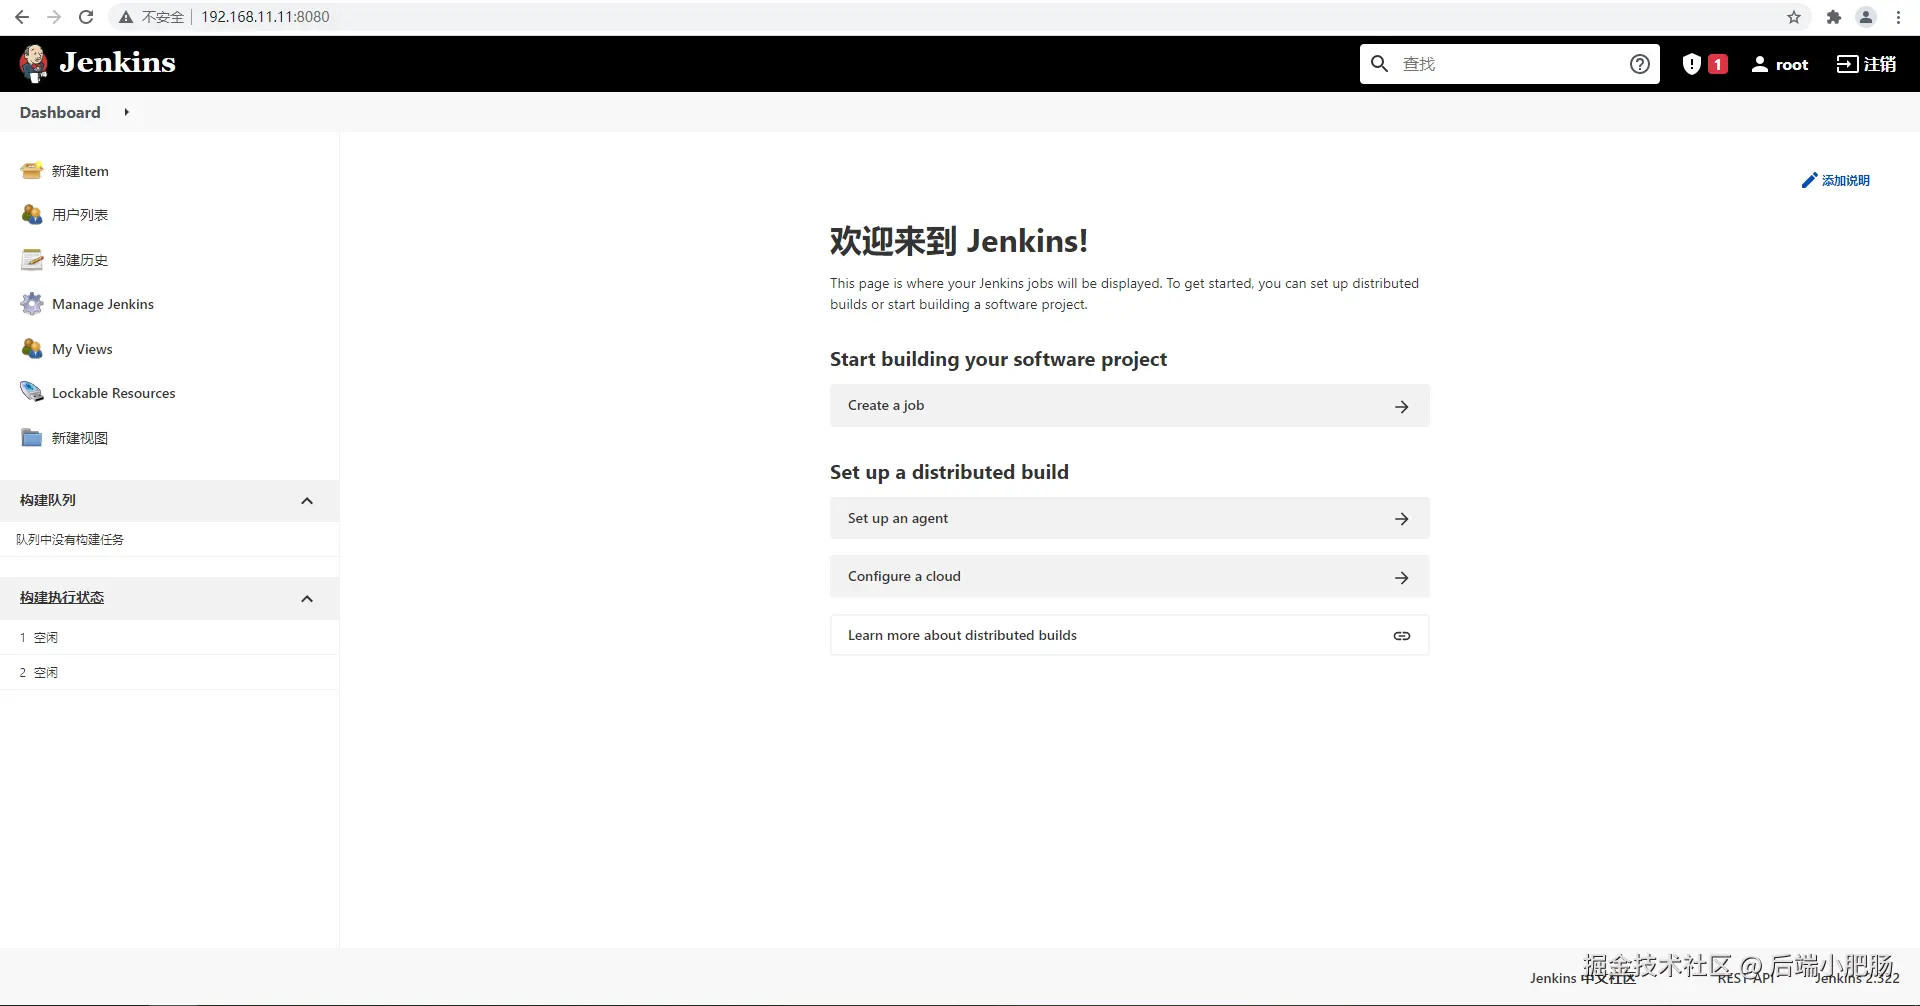Click the search magnifier icon

pyautogui.click(x=1379, y=64)
